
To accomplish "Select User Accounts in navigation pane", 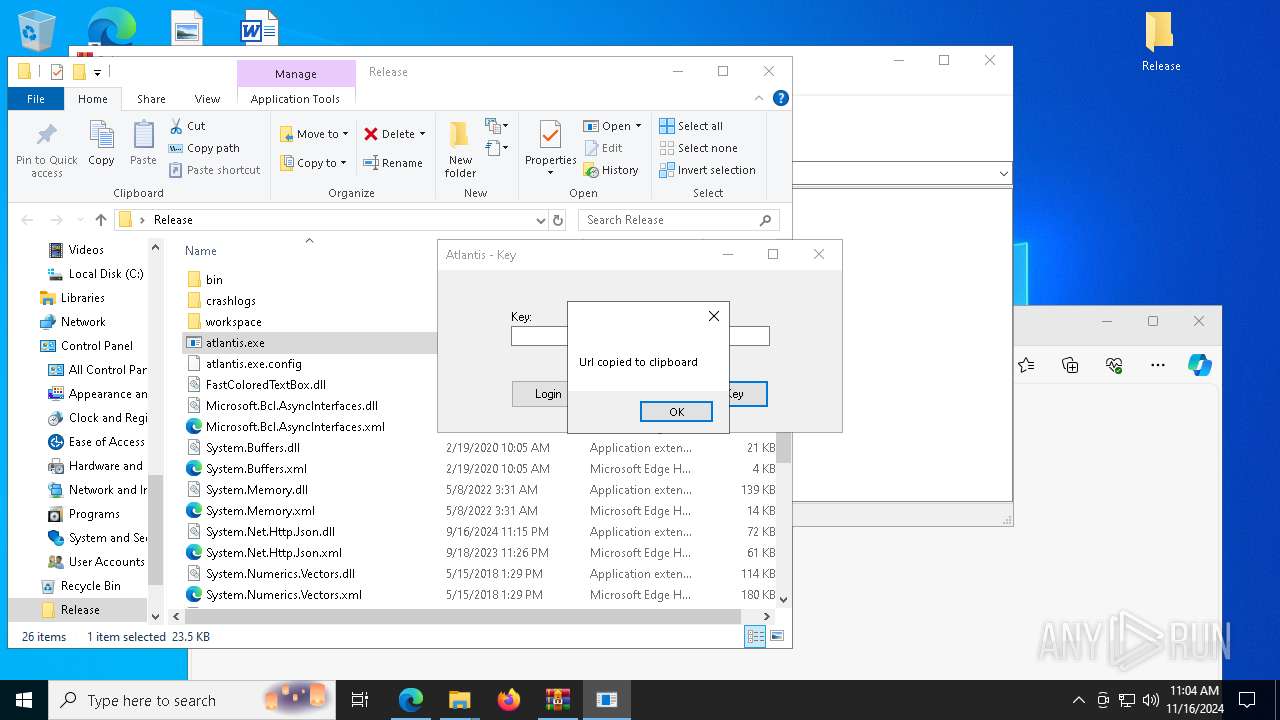I will (x=106, y=562).
